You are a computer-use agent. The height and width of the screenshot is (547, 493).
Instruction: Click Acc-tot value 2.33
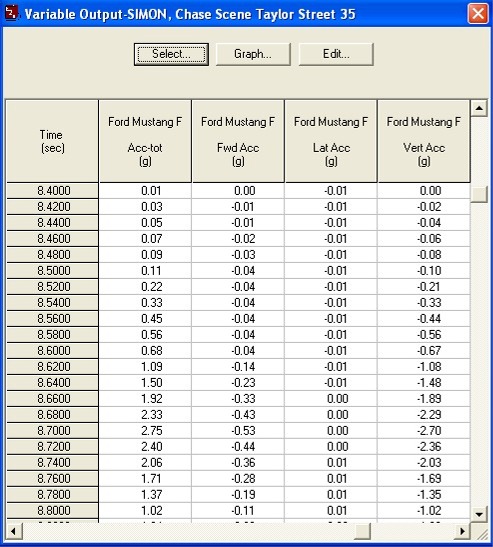point(145,415)
